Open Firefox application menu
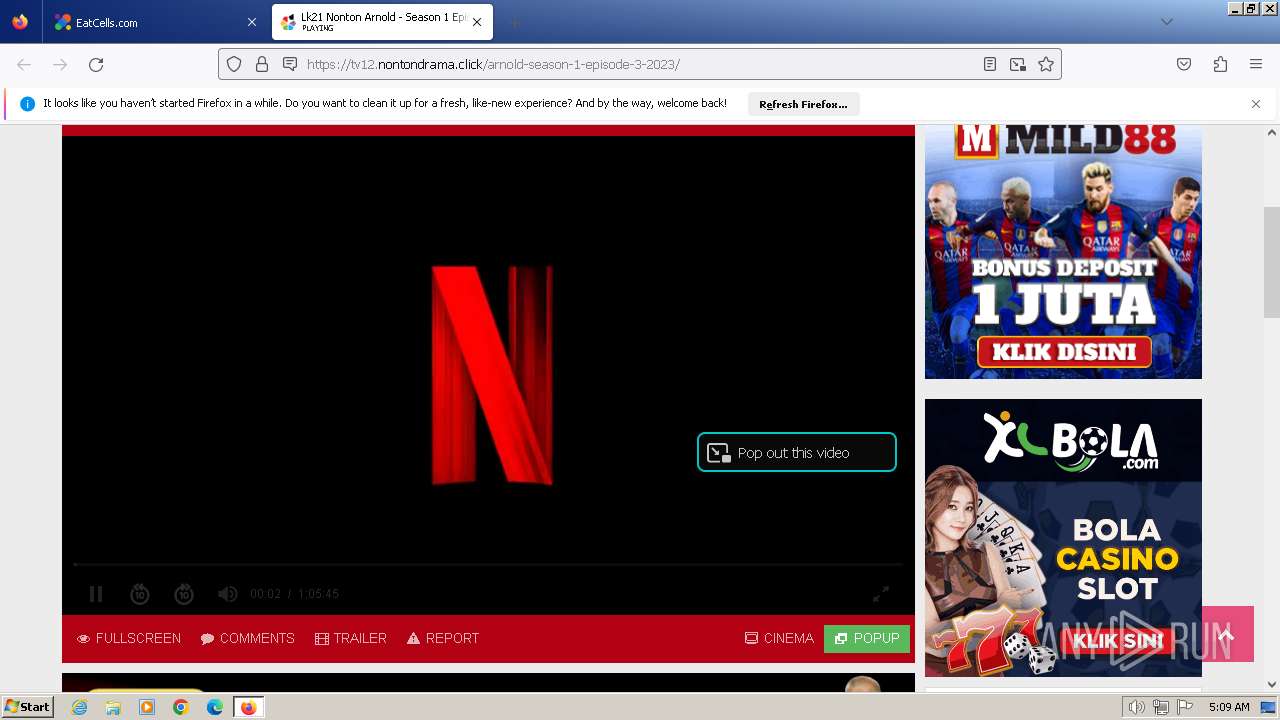This screenshot has height=720, width=1280. [1256, 64]
